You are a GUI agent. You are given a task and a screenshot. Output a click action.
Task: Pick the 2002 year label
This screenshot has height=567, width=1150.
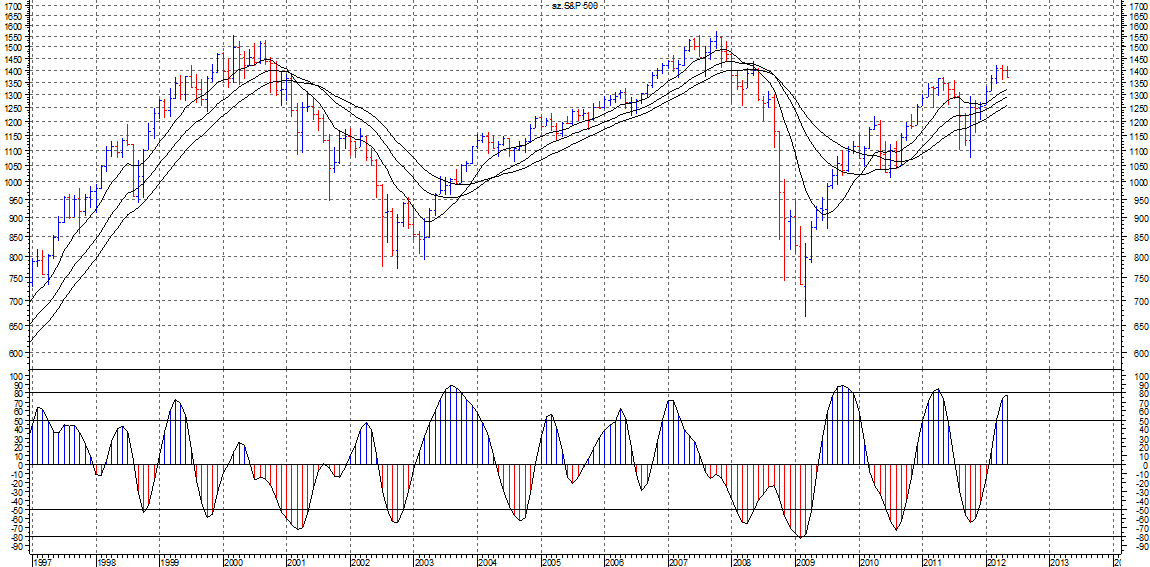pos(360,562)
